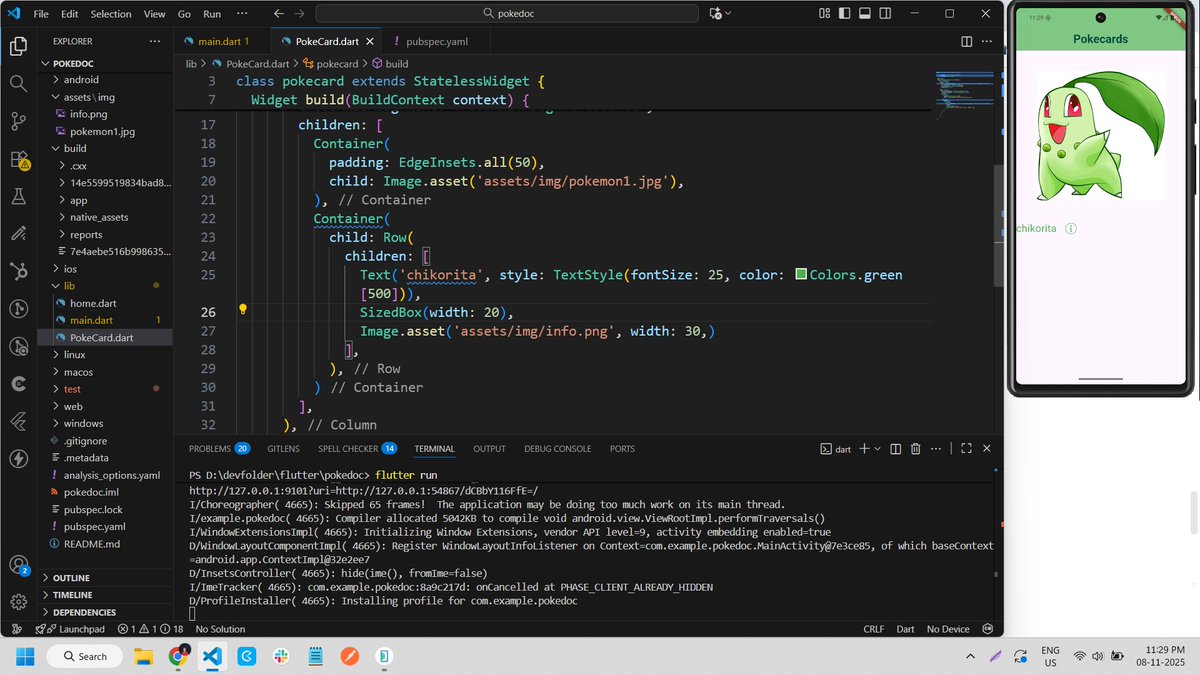
Task: Click the light bulb code action icon
Action: [242, 310]
